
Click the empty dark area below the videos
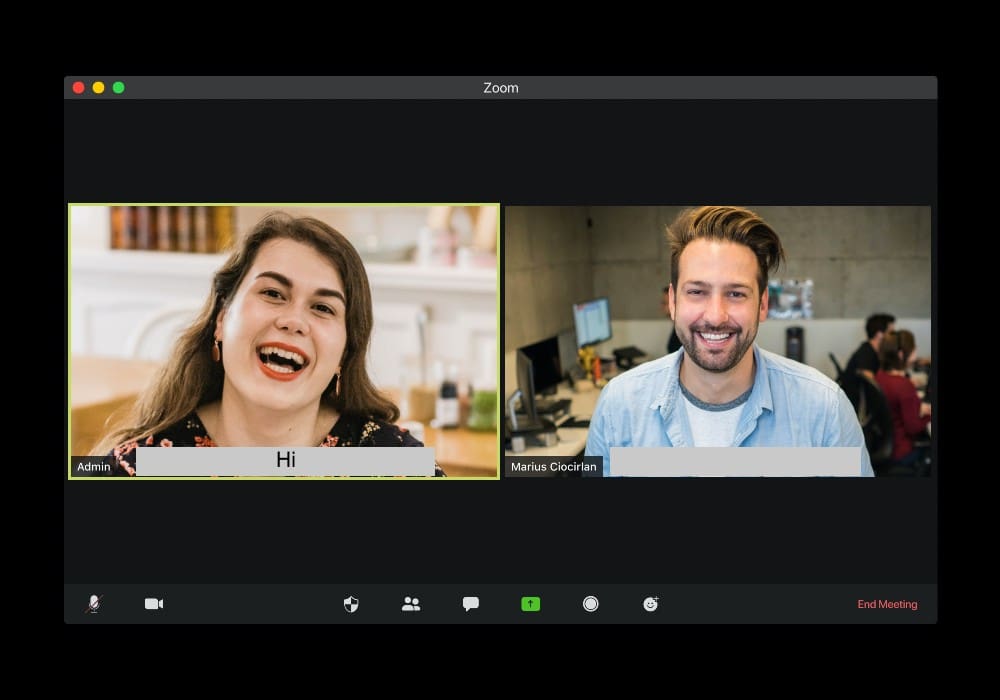(500, 530)
